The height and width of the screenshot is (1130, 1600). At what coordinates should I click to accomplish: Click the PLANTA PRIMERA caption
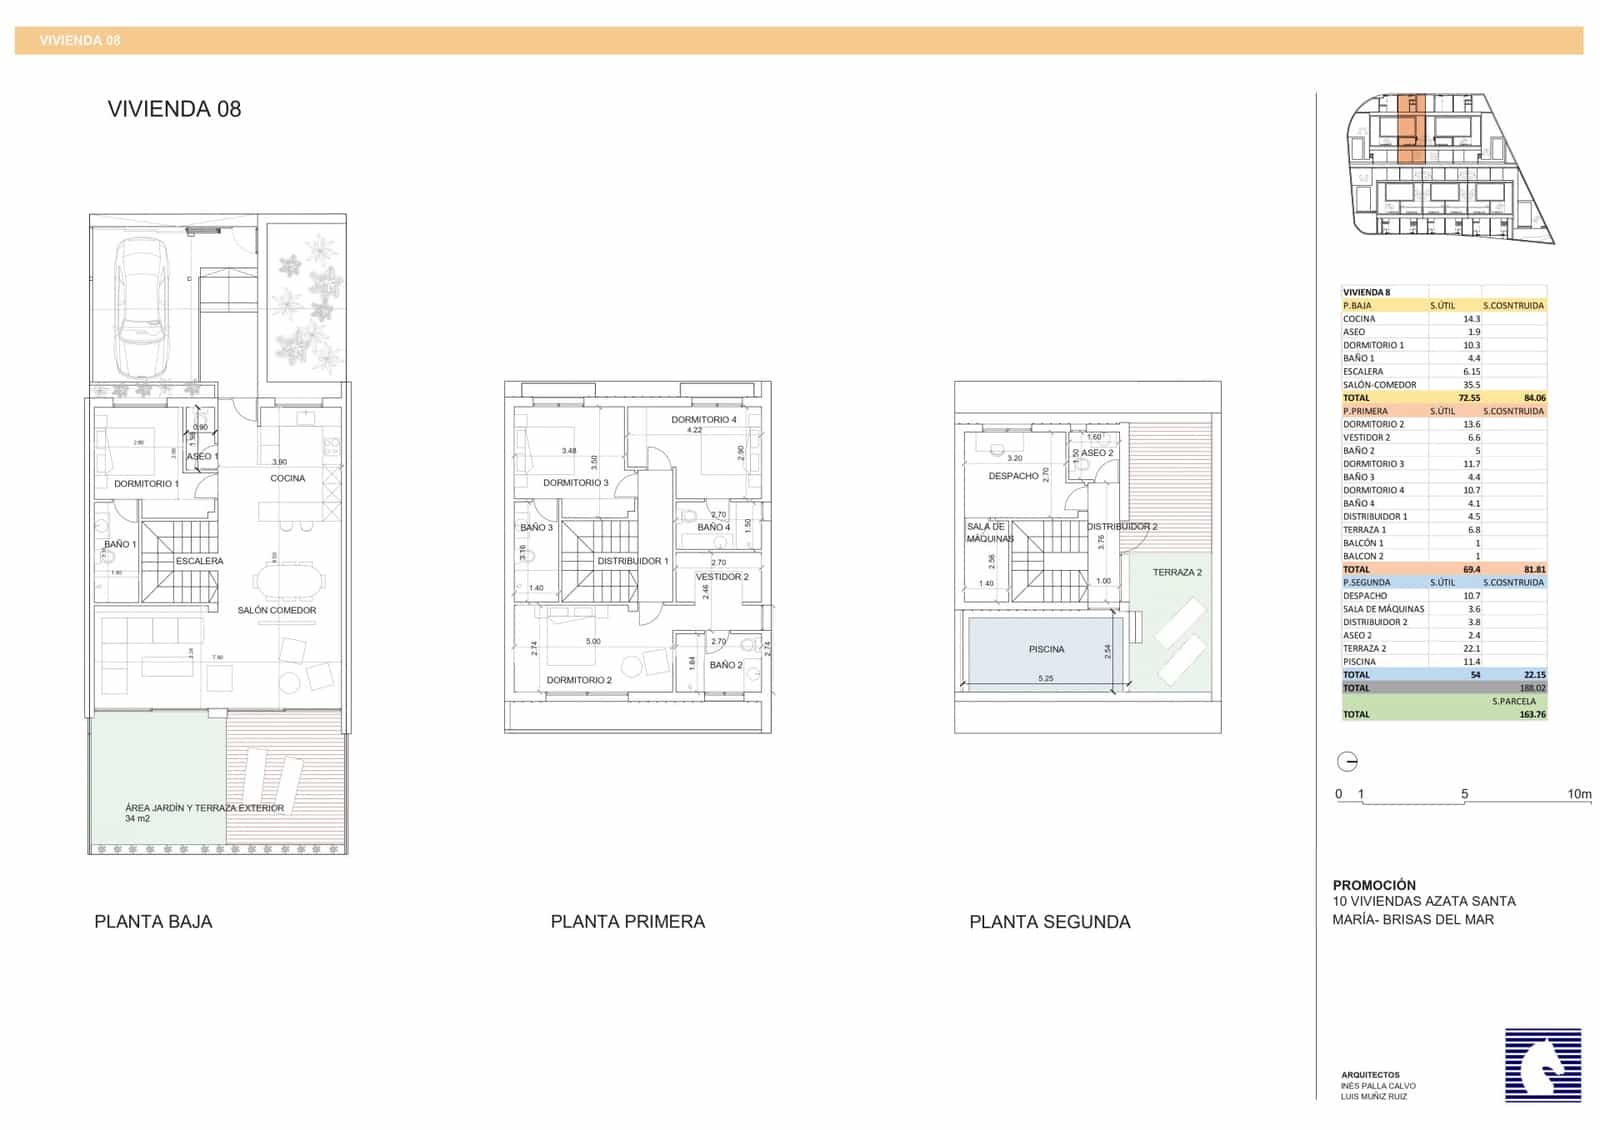(x=628, y=922)
